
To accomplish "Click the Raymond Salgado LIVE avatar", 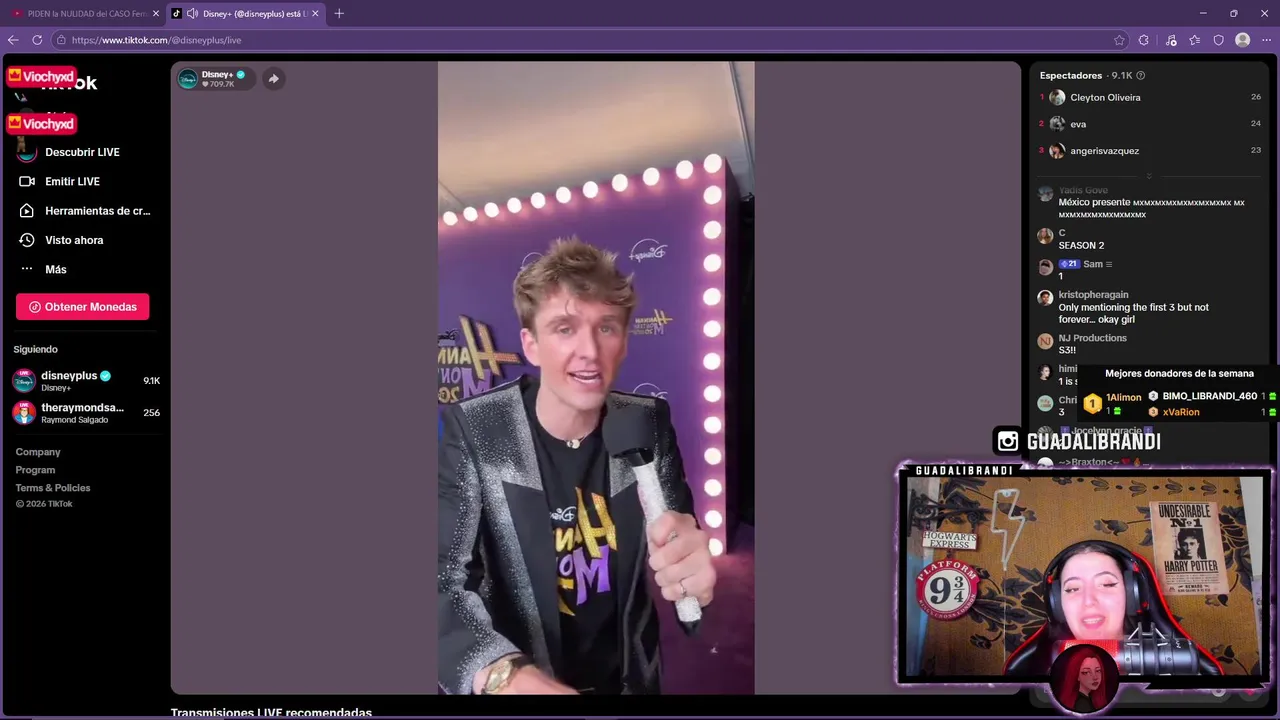I will [24, 412].
